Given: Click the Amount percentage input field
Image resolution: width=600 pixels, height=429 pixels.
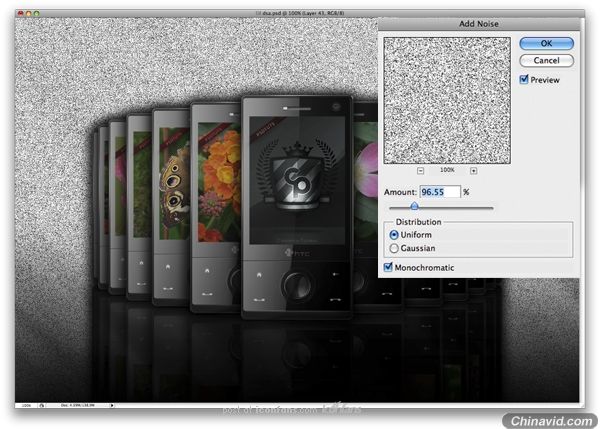Looking at the screenshot, I should tap(439, 191).
